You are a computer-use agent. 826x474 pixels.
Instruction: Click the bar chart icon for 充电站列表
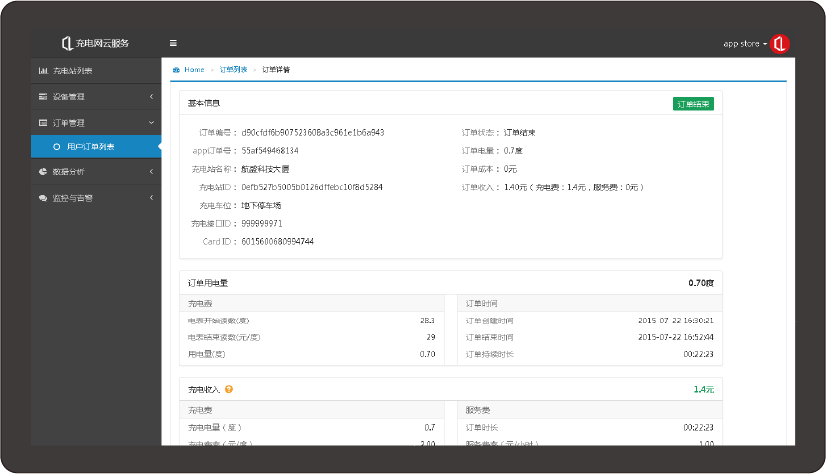(43, 71)
